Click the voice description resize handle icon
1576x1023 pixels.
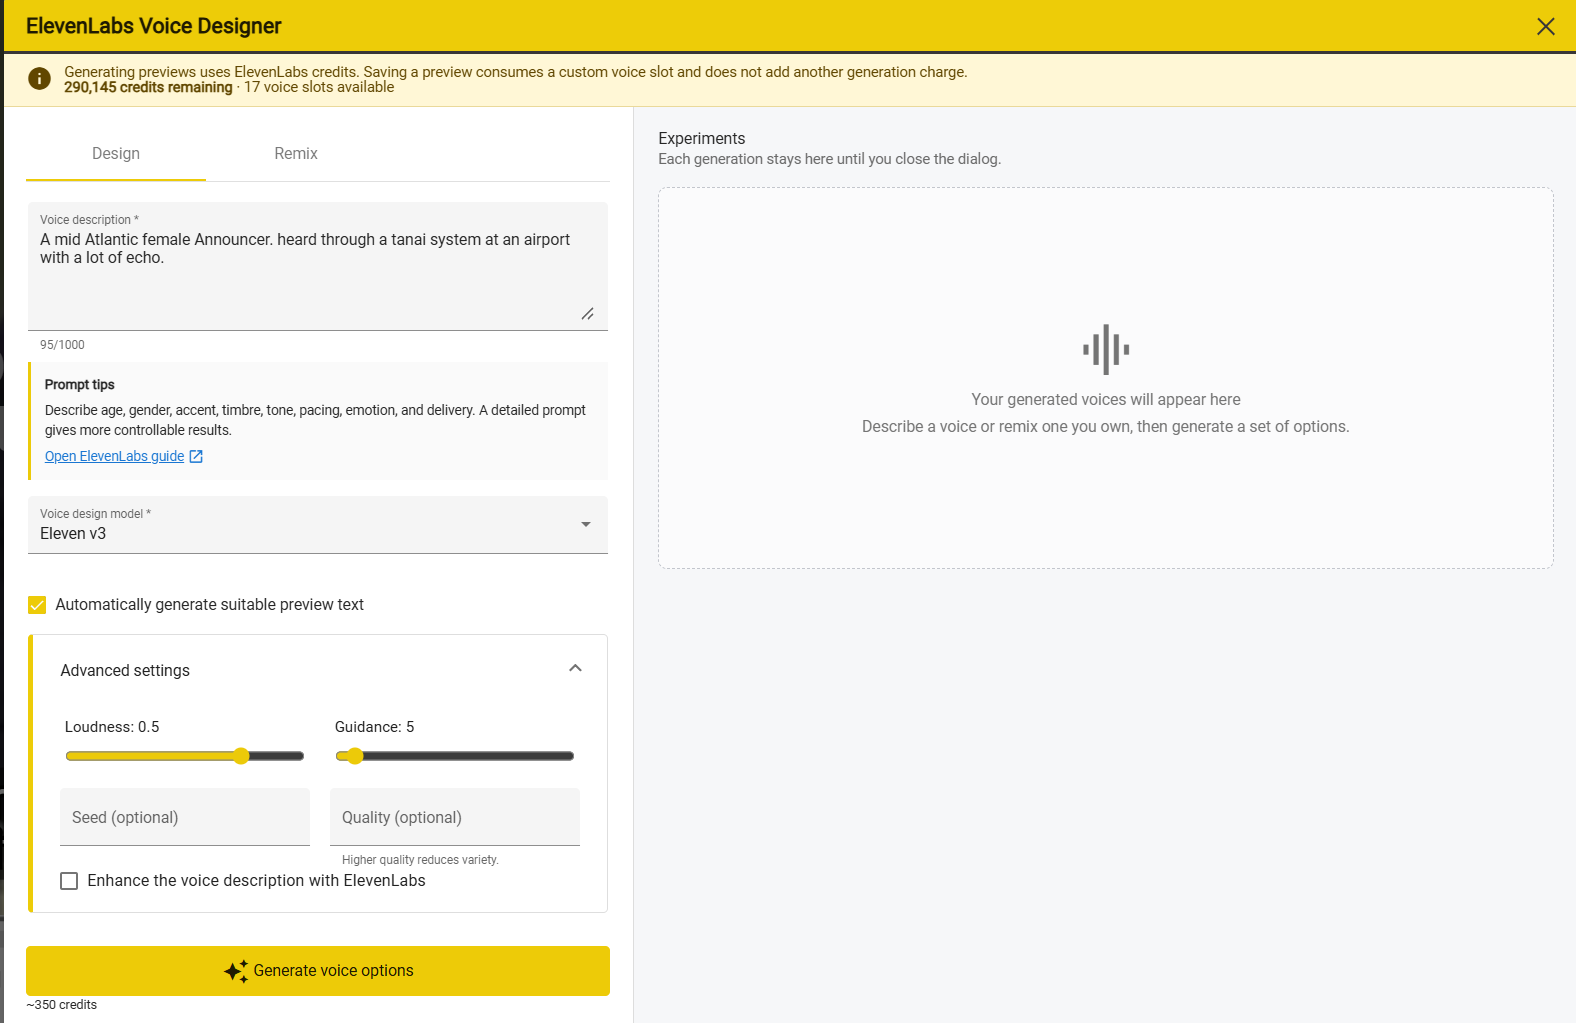point(588,314)
